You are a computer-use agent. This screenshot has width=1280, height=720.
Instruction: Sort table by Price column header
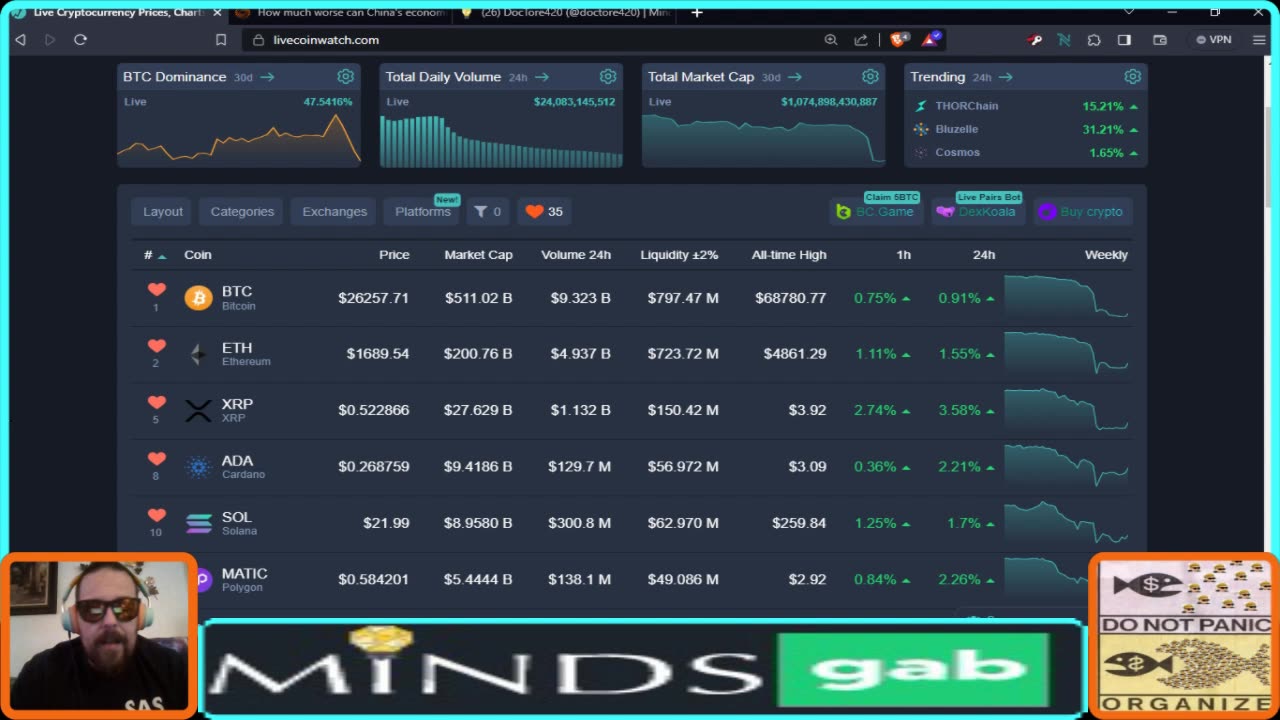coord(394,255)
